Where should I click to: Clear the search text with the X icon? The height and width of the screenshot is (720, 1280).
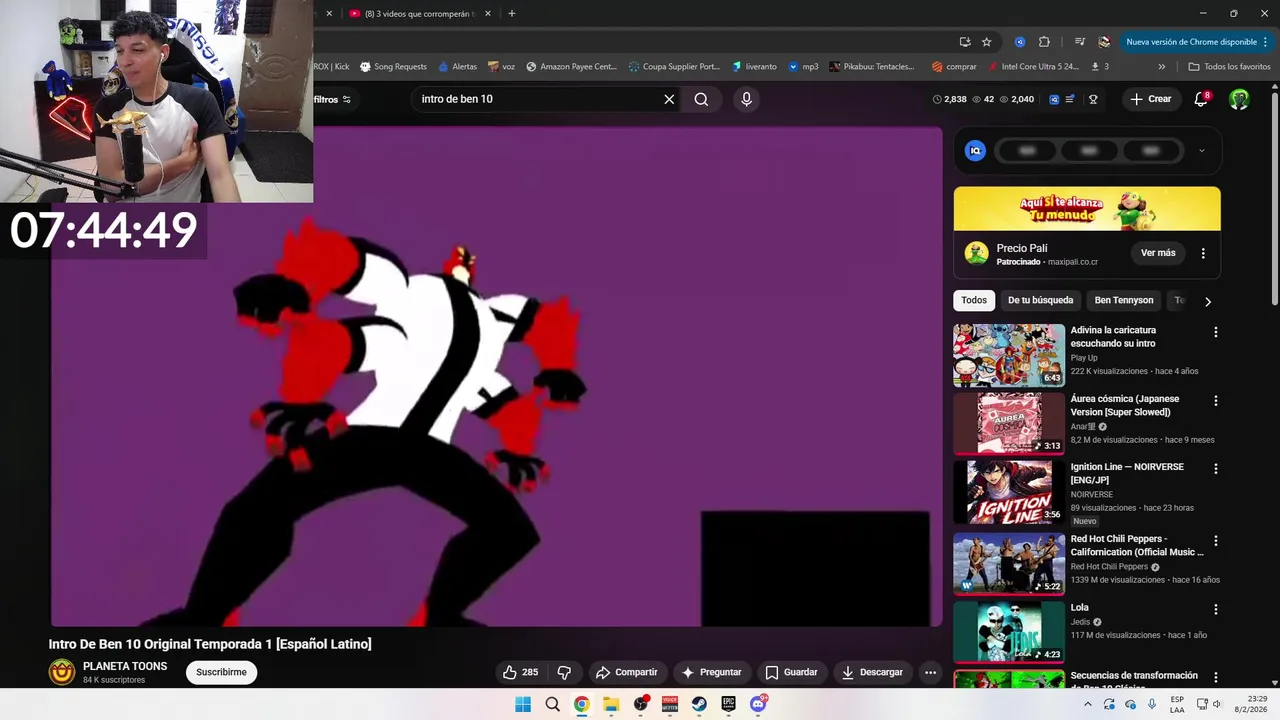(x=669, y=99)
